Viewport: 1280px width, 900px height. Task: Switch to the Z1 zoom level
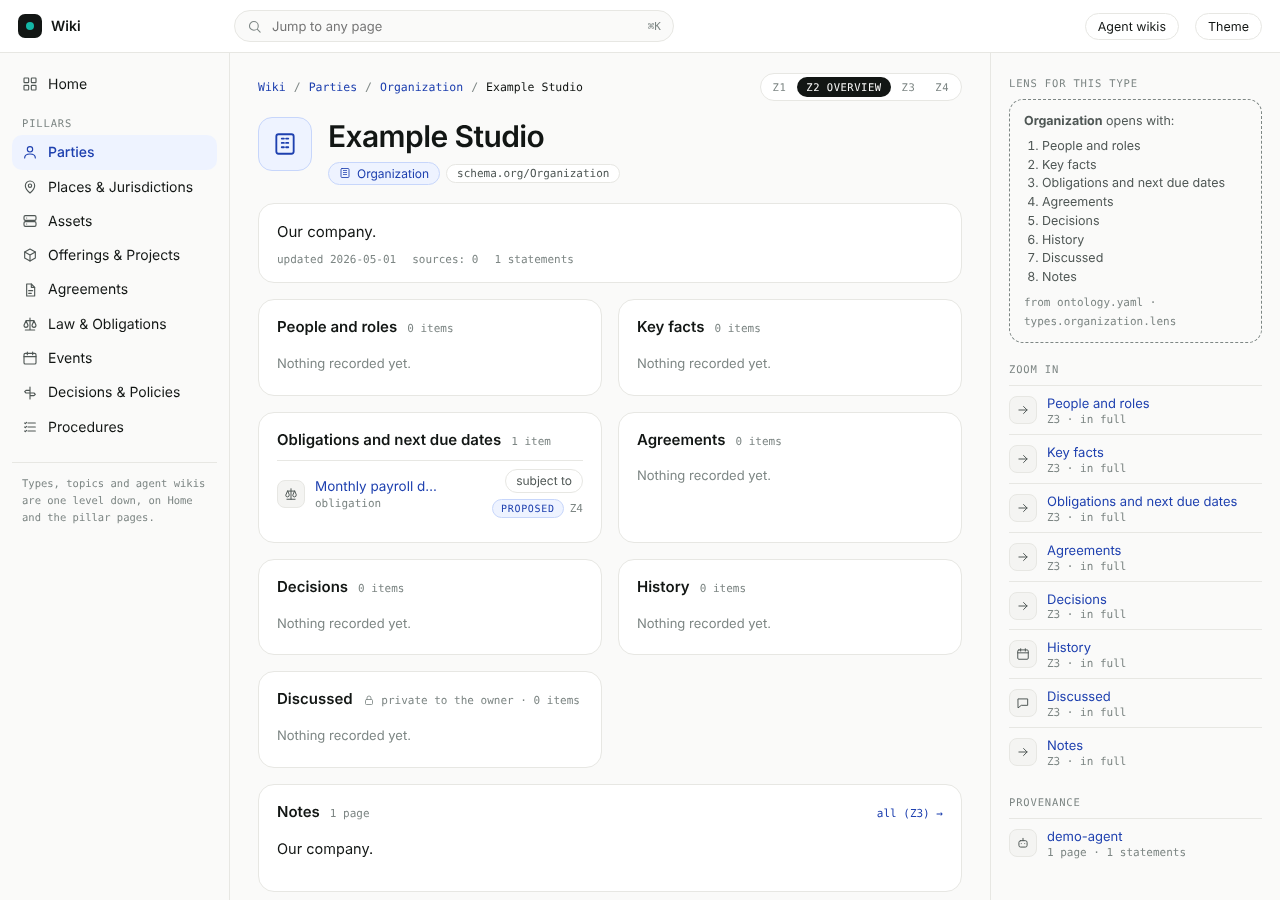click(779, 87)
